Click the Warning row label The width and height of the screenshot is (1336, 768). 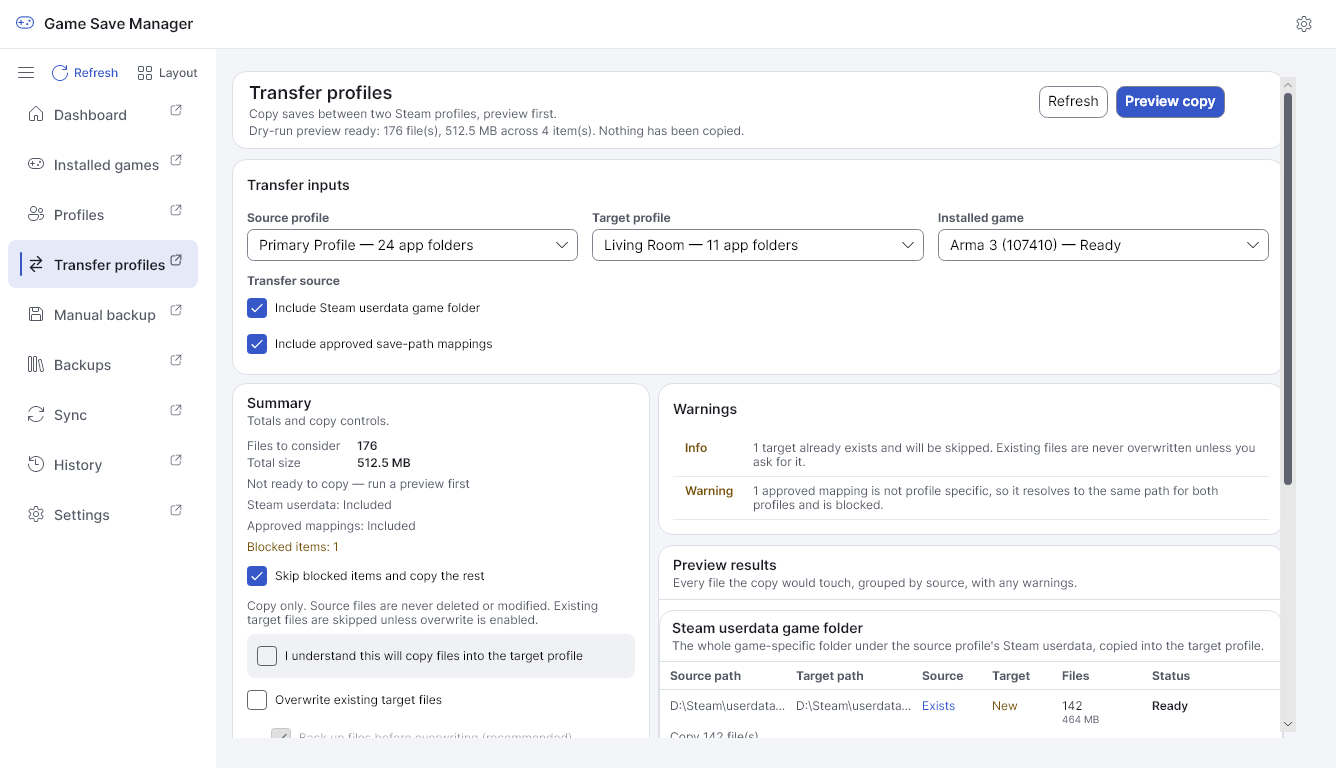coord(709,491)
